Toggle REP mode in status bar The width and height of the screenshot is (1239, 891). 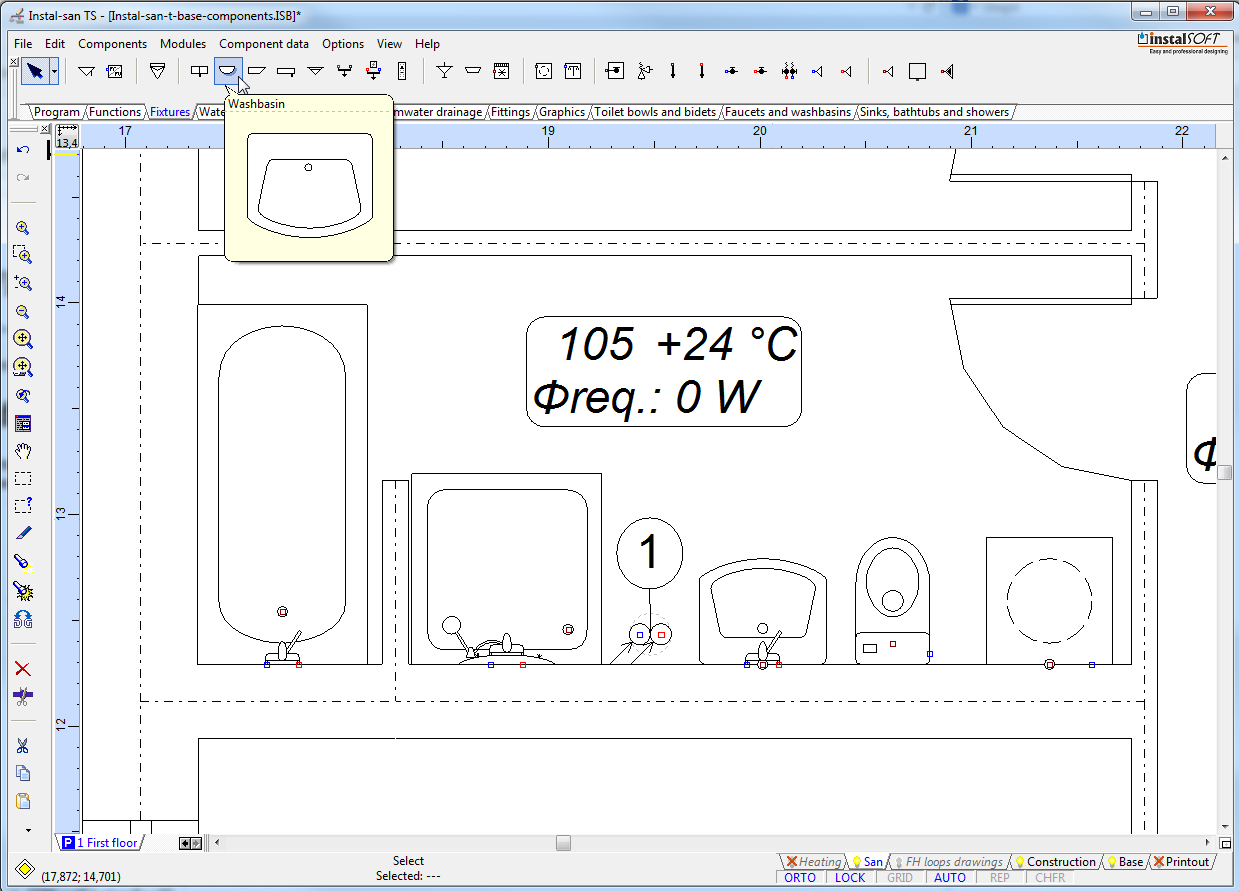point(1000,878)
